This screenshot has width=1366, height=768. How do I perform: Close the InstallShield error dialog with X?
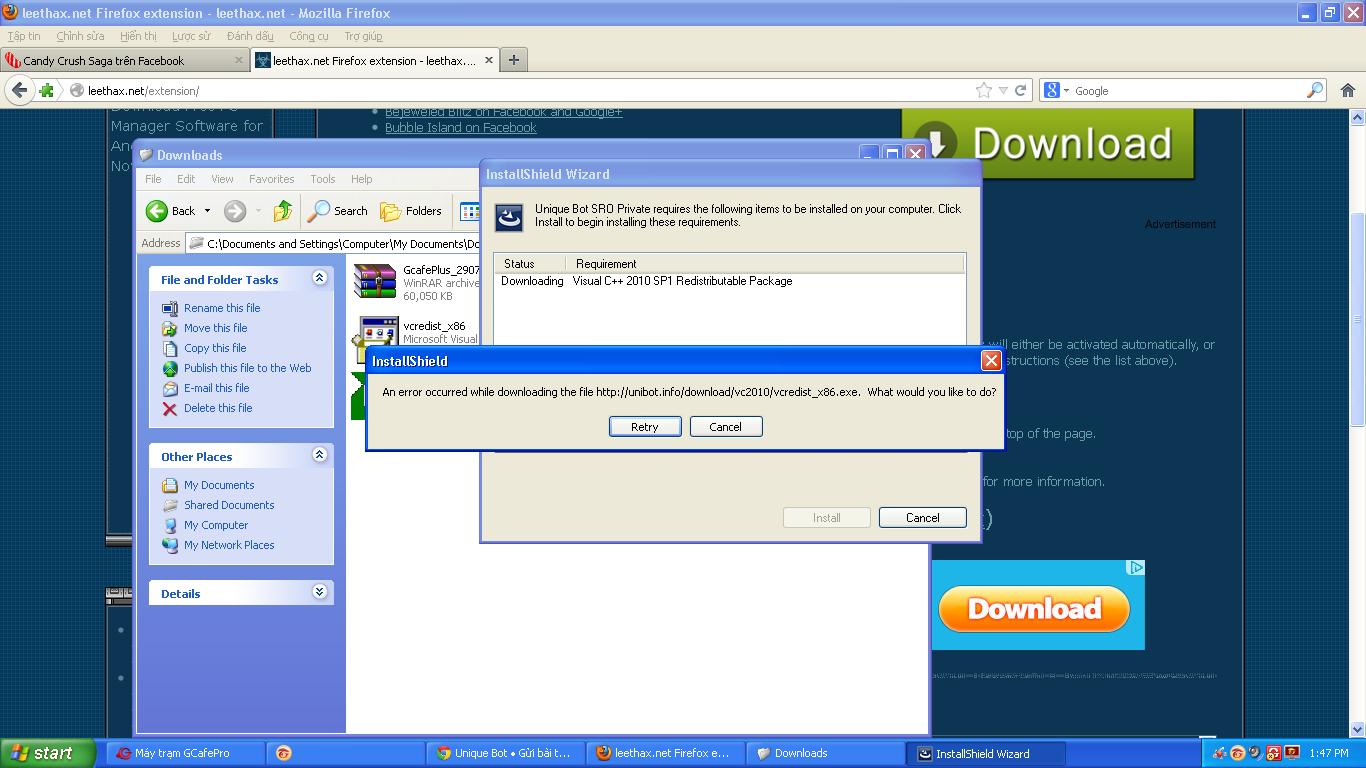point(990,361)
